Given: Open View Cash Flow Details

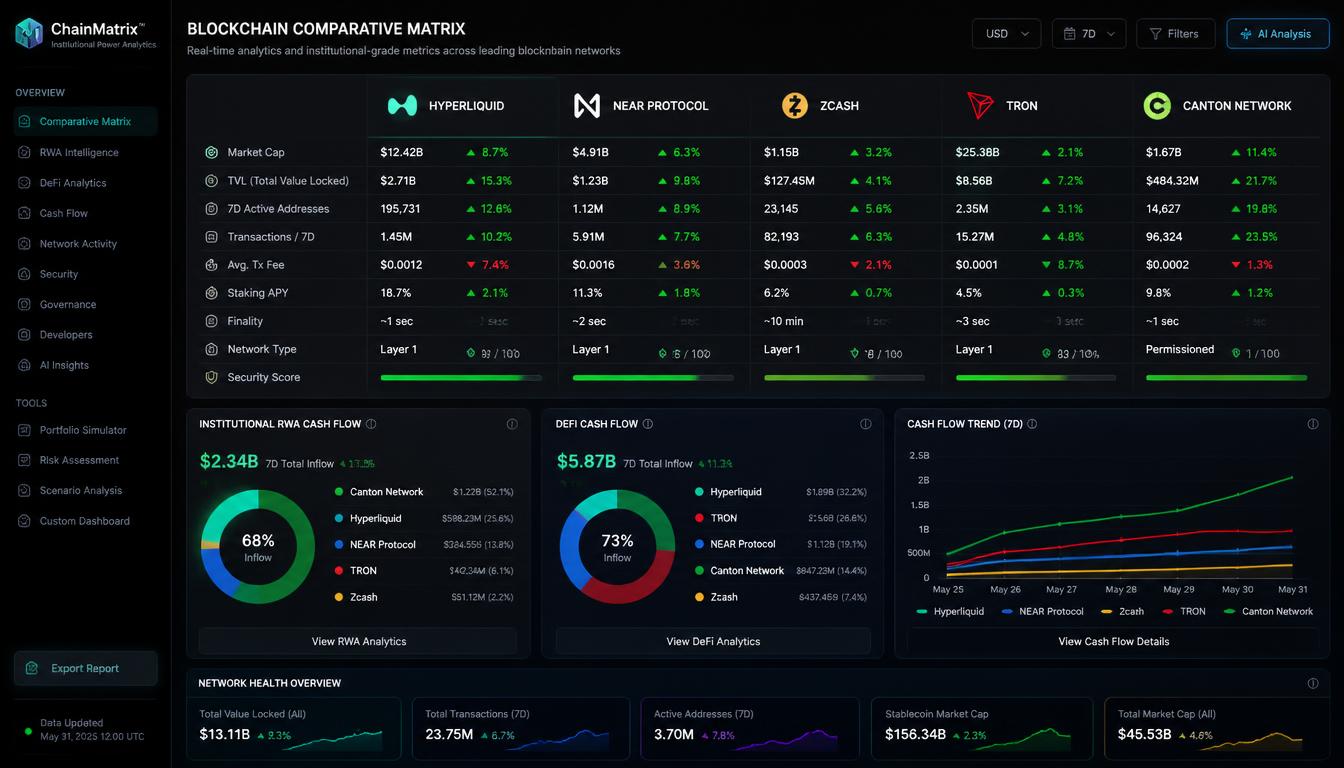Looking at the screenshot, I should [1114, 641].
